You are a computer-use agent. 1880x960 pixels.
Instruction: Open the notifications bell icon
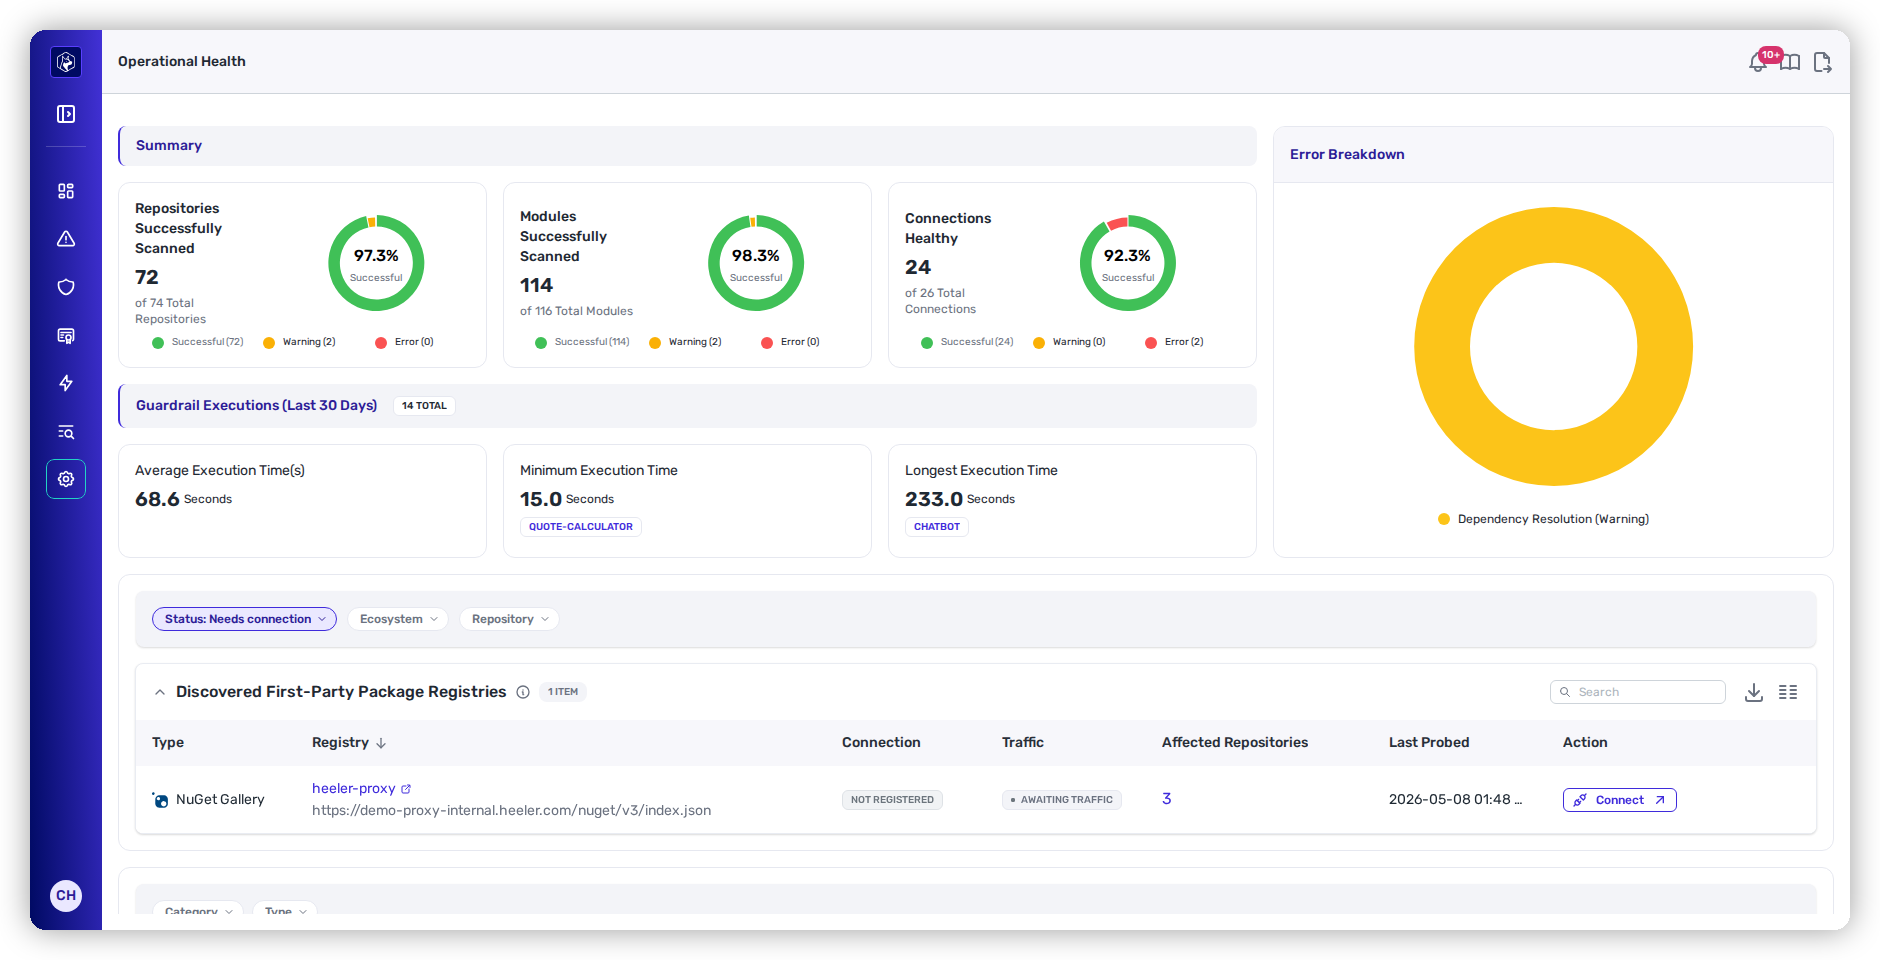1758,62
